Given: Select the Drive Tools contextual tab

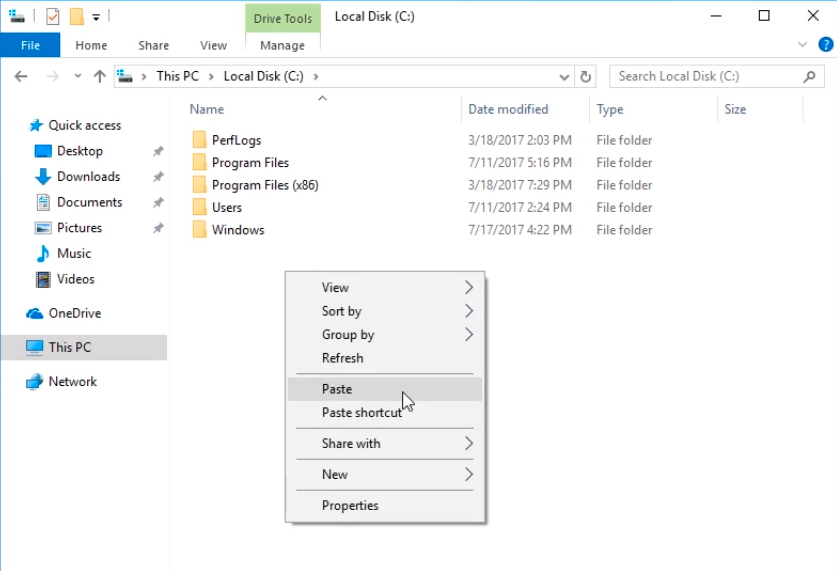Looking at the screenshot, I should 283,19.
